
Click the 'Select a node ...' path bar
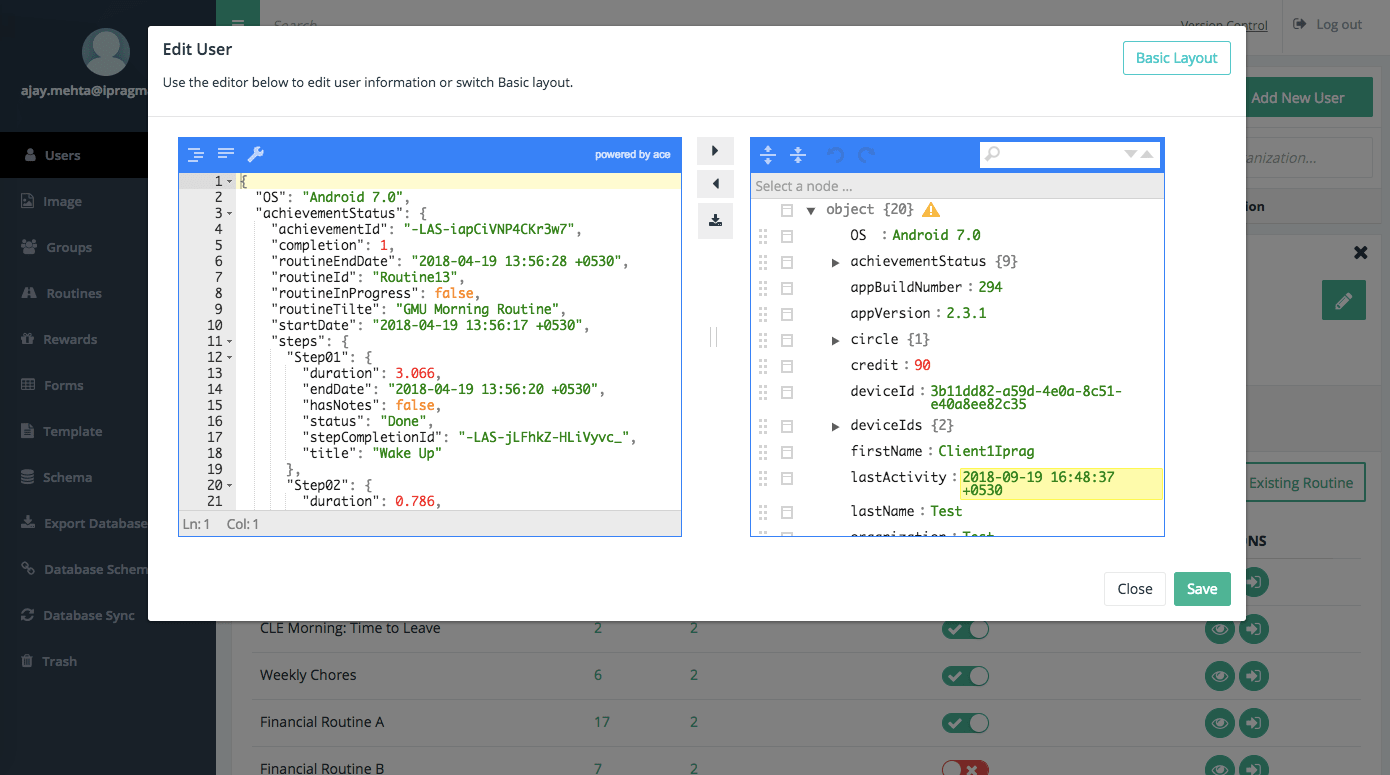coord(957,186)
